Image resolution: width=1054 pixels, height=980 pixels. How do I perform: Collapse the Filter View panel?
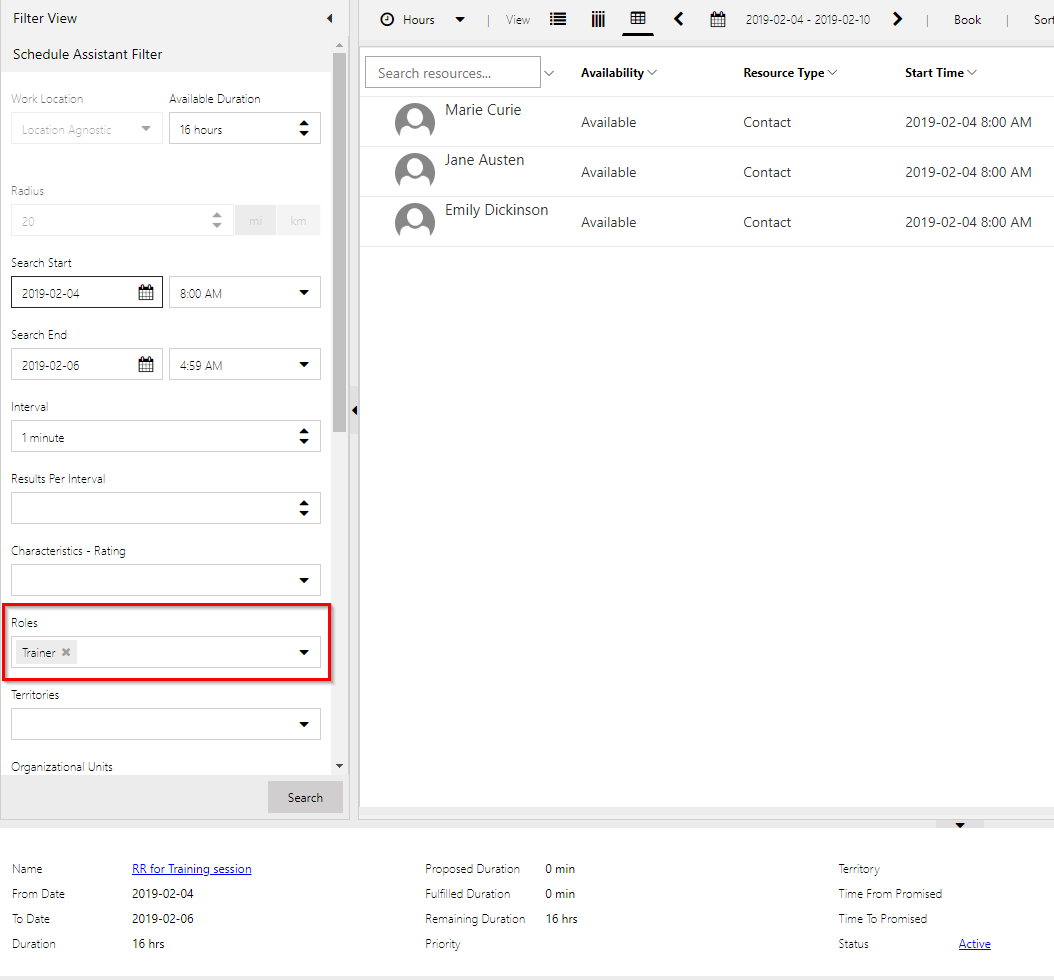coord(329,18)
